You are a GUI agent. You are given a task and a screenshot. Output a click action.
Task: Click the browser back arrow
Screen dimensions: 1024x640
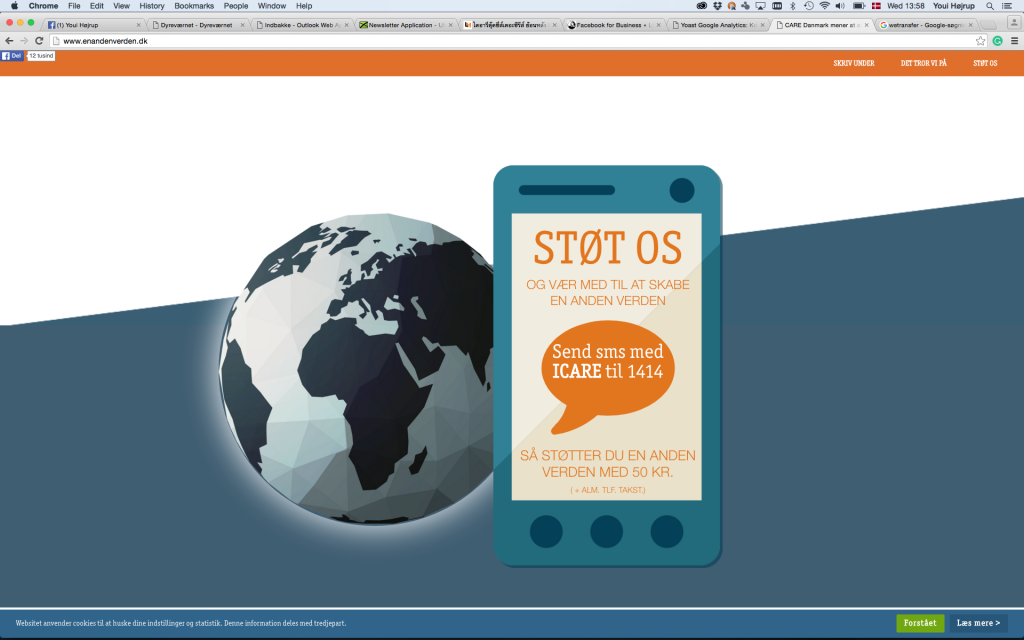[9, 41]
